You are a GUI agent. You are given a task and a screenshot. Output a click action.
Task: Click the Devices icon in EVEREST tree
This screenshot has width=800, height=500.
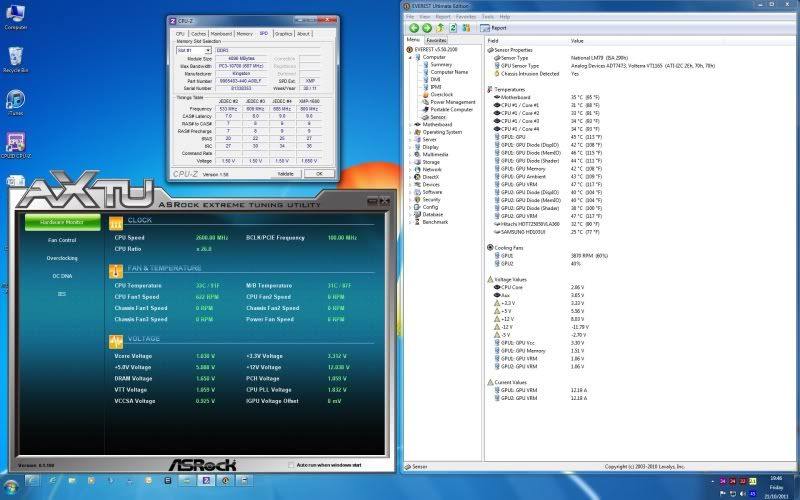tap(417, 185)
